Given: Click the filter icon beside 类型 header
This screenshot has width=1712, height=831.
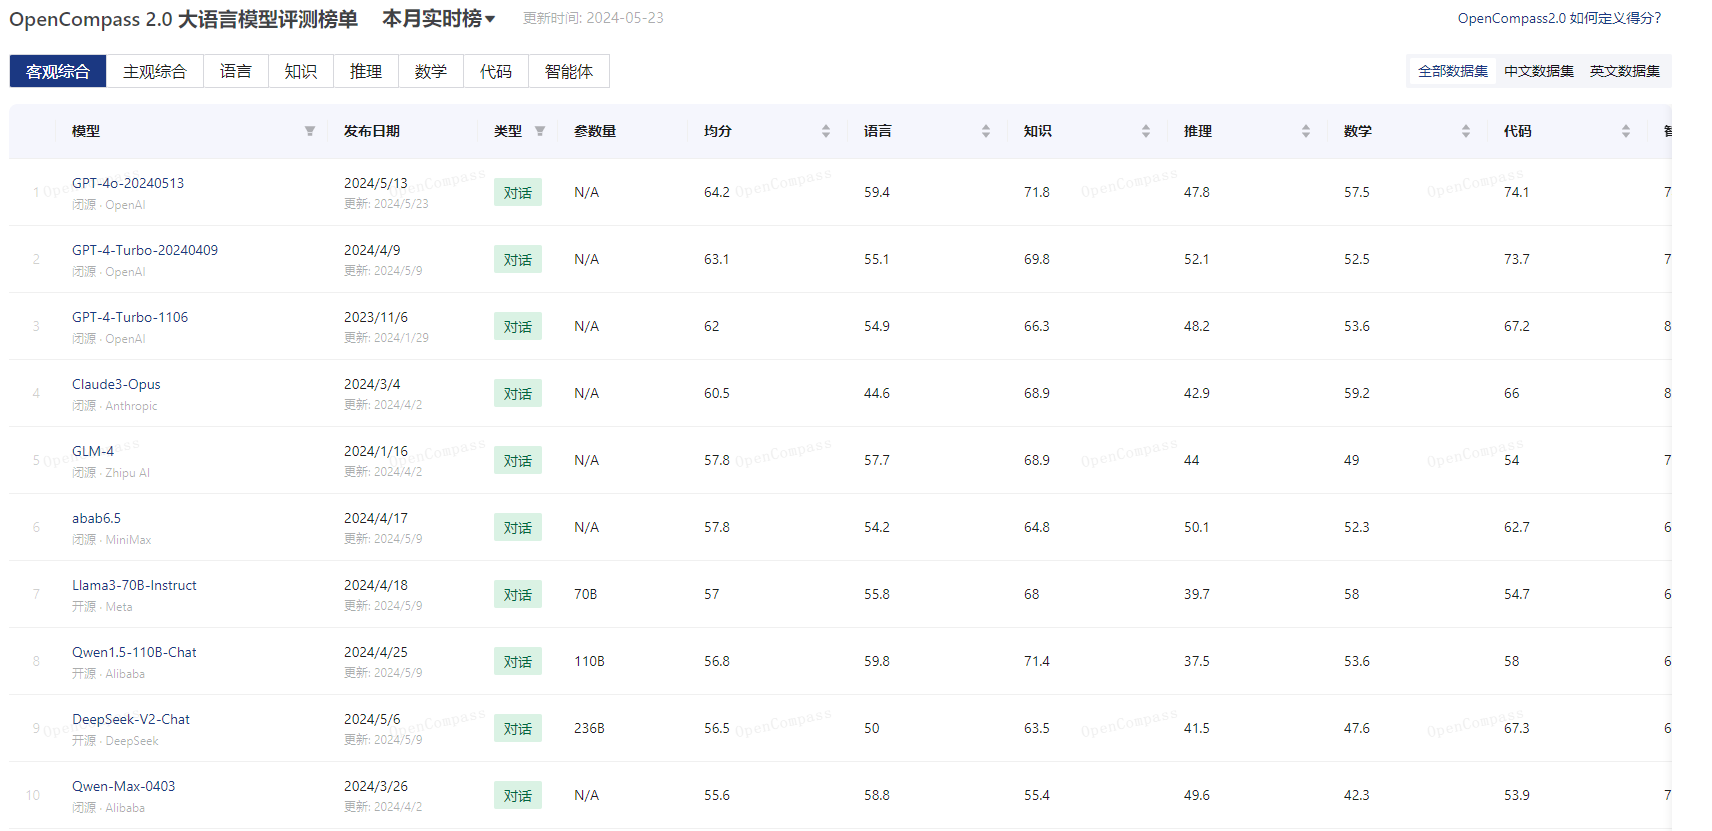Looking at the screenshot, I should coord(540,131).
